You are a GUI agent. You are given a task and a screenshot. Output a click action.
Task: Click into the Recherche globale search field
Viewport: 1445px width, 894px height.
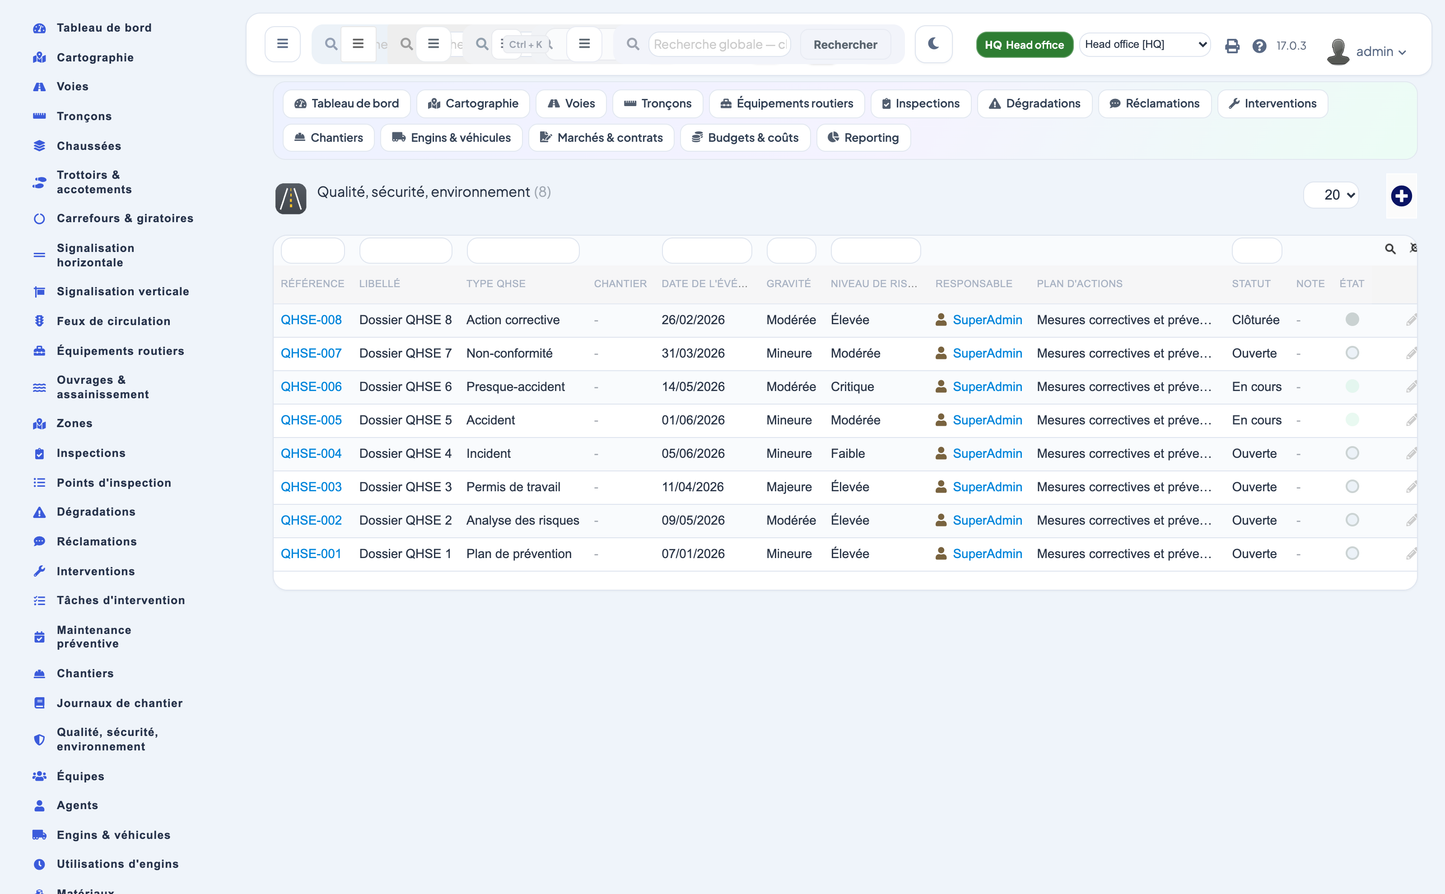coord(719,44)
